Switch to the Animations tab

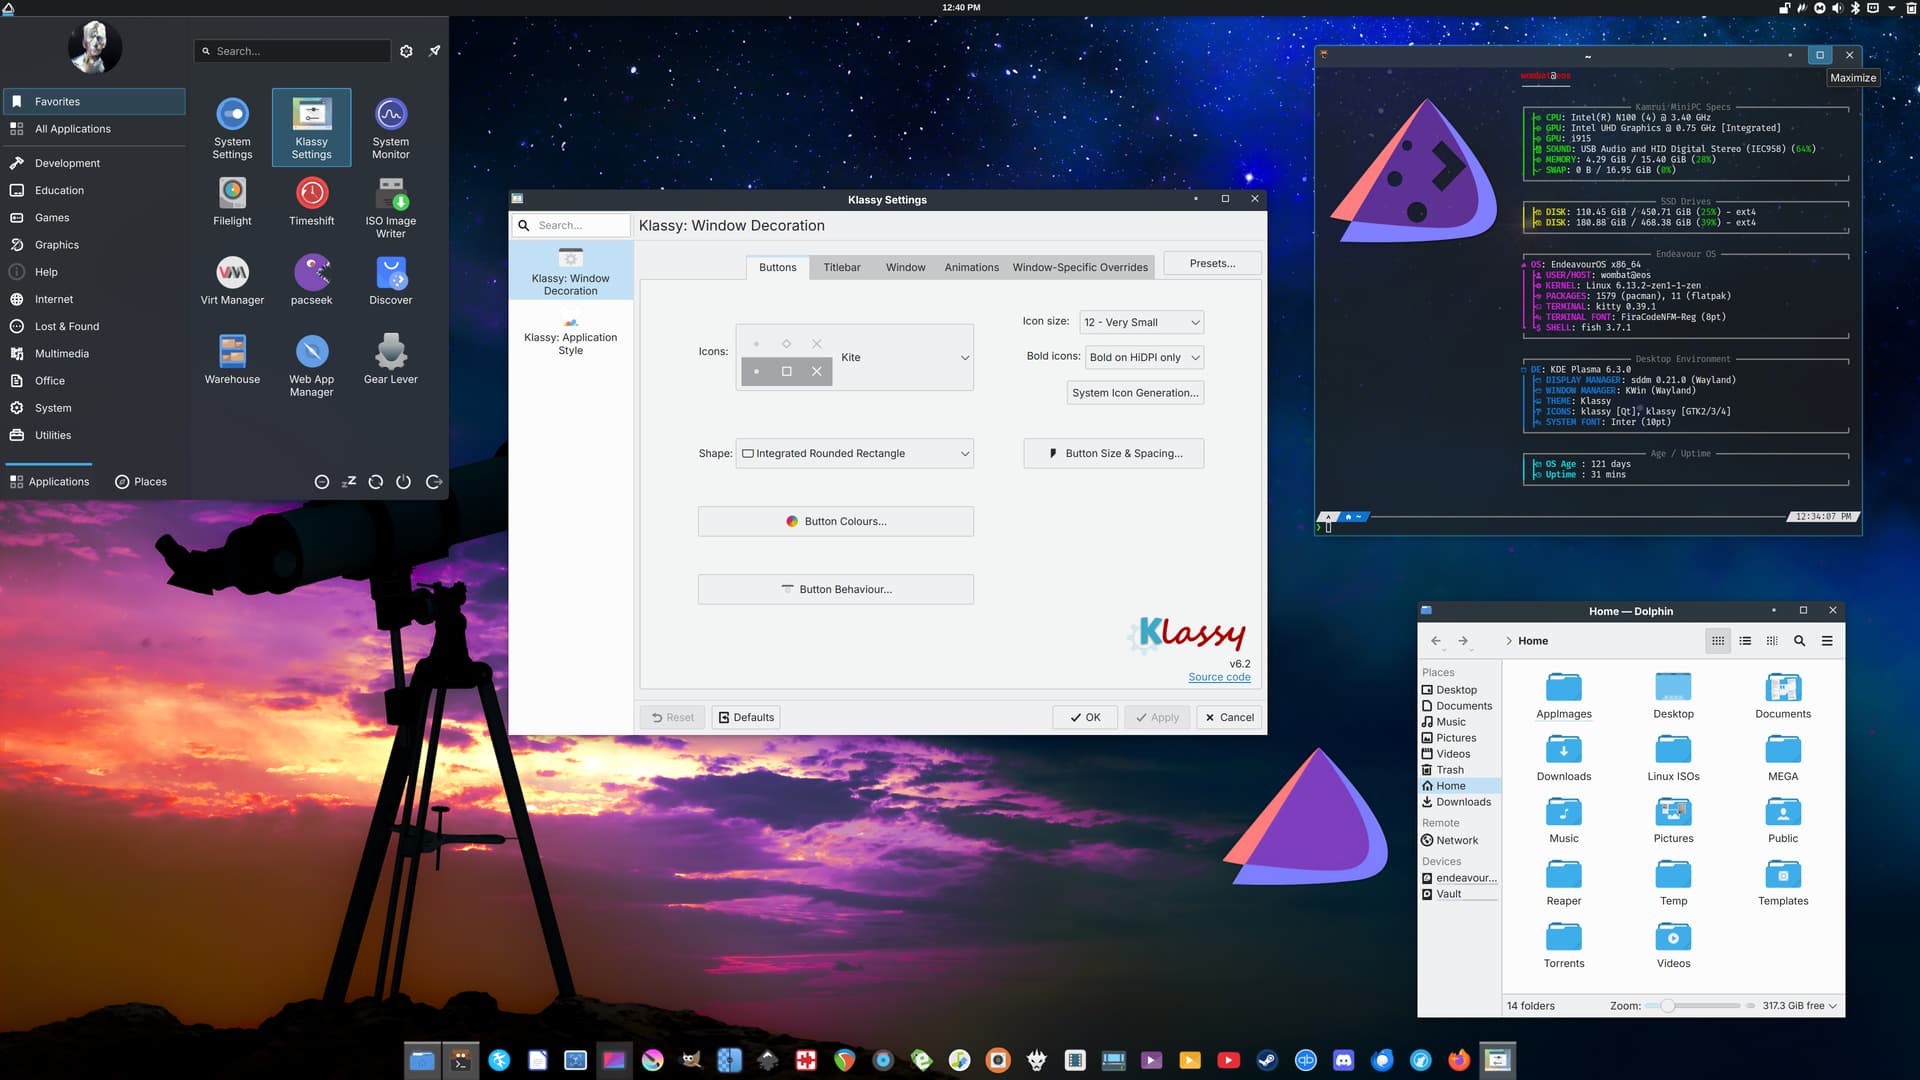[x=971, y=267]
